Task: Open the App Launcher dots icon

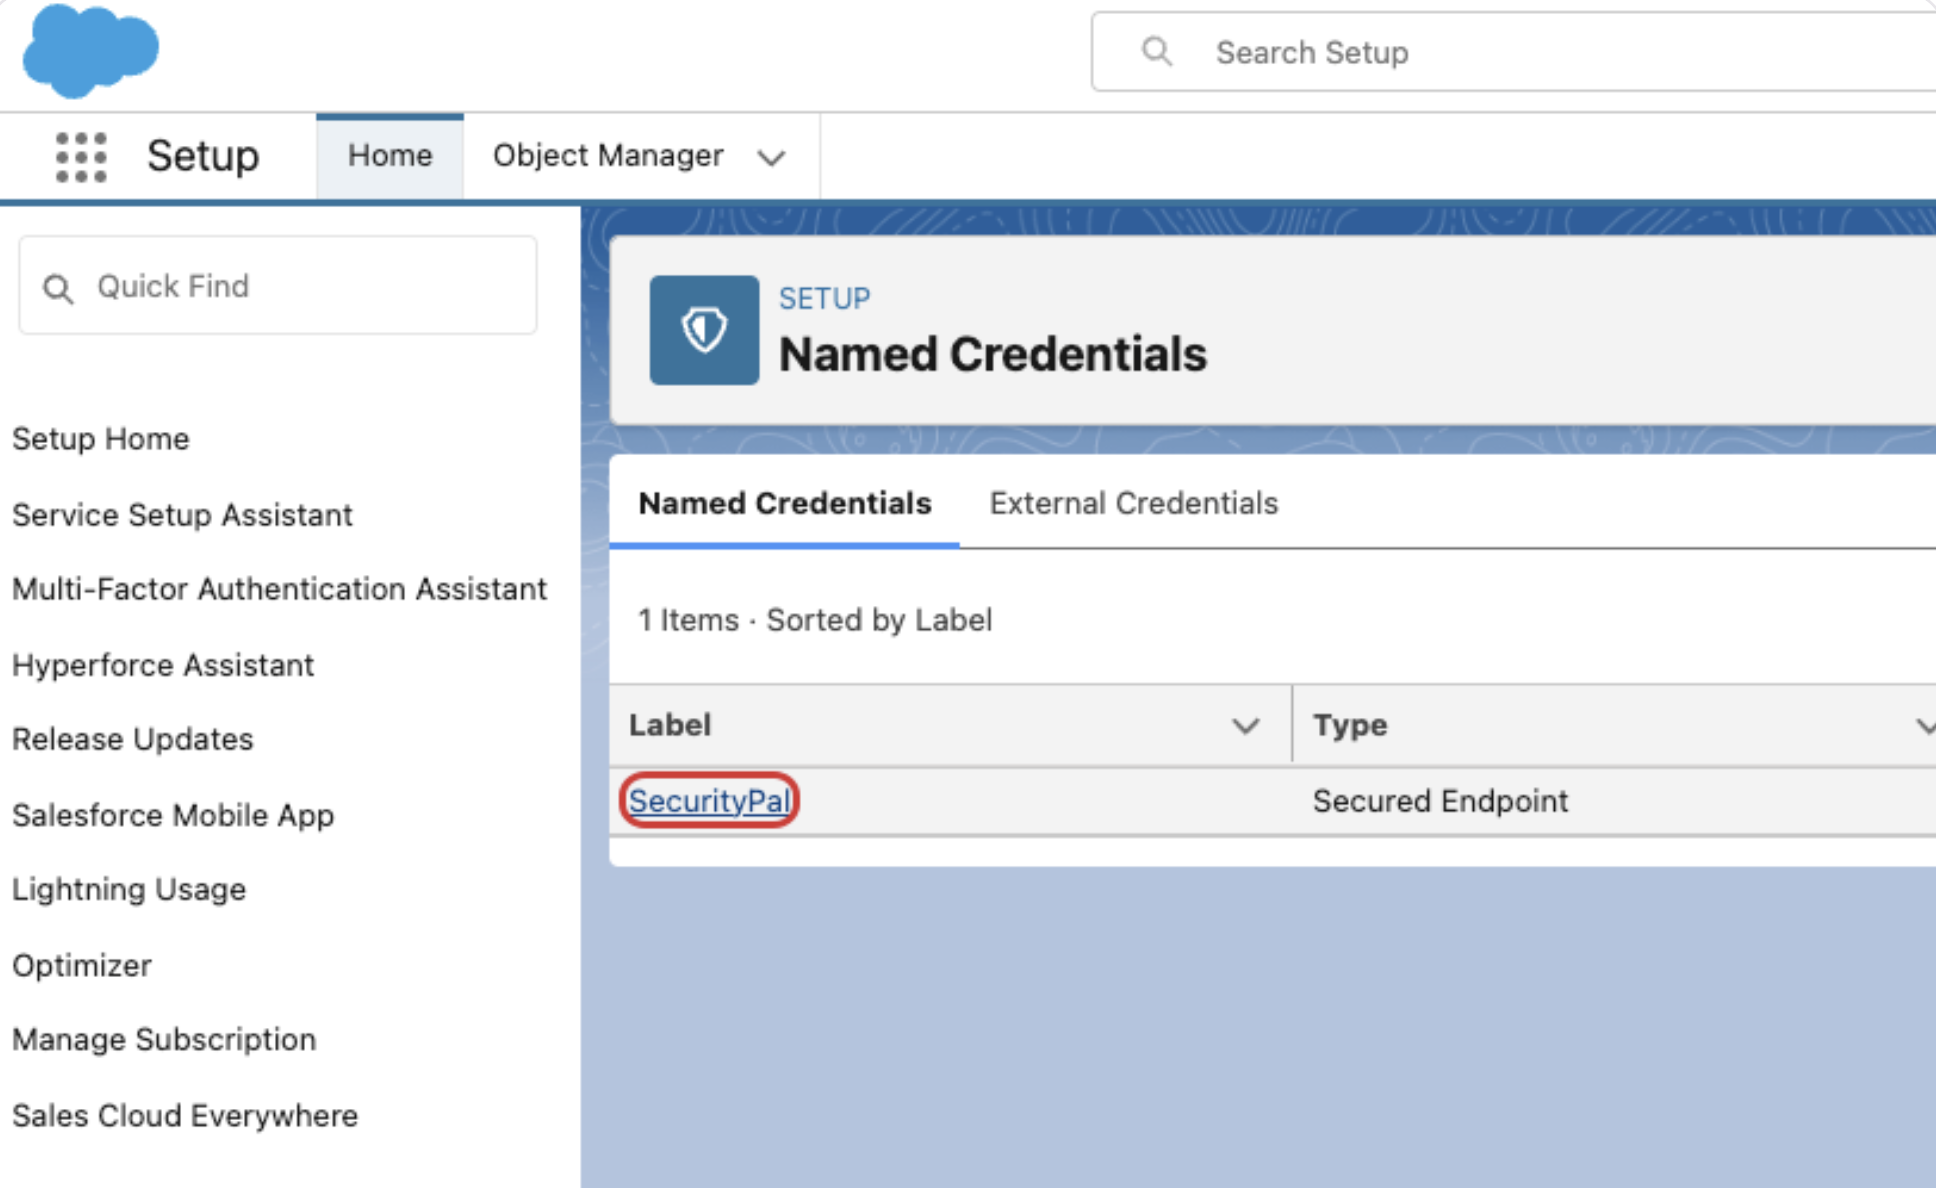Action: pos(81,157)
